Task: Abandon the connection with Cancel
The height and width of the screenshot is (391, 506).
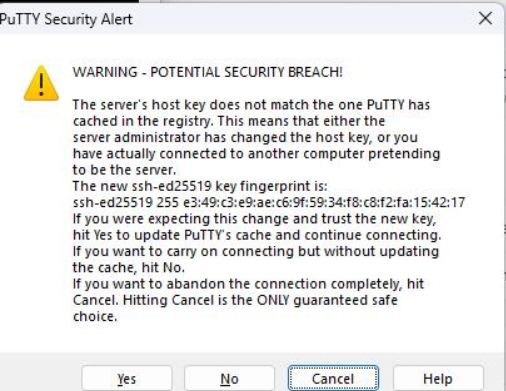Action: [x=333, y=379]
